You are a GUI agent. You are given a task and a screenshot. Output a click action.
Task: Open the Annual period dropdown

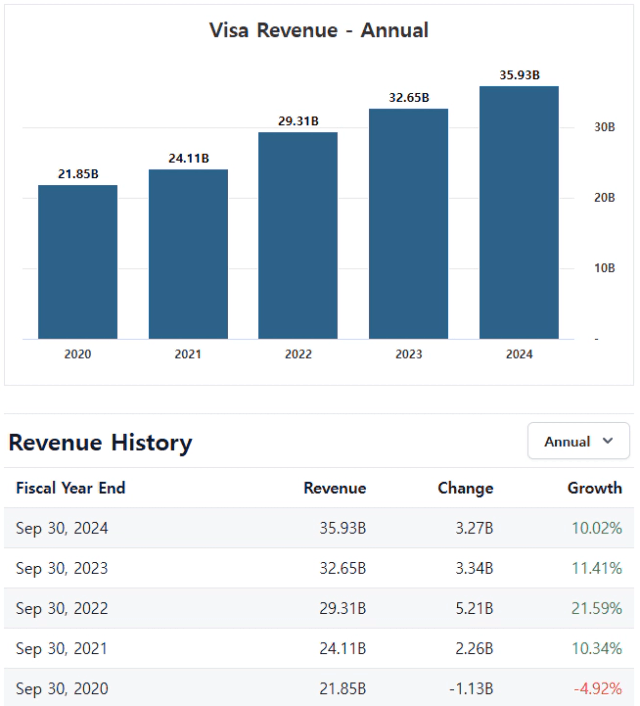(578, 441)
